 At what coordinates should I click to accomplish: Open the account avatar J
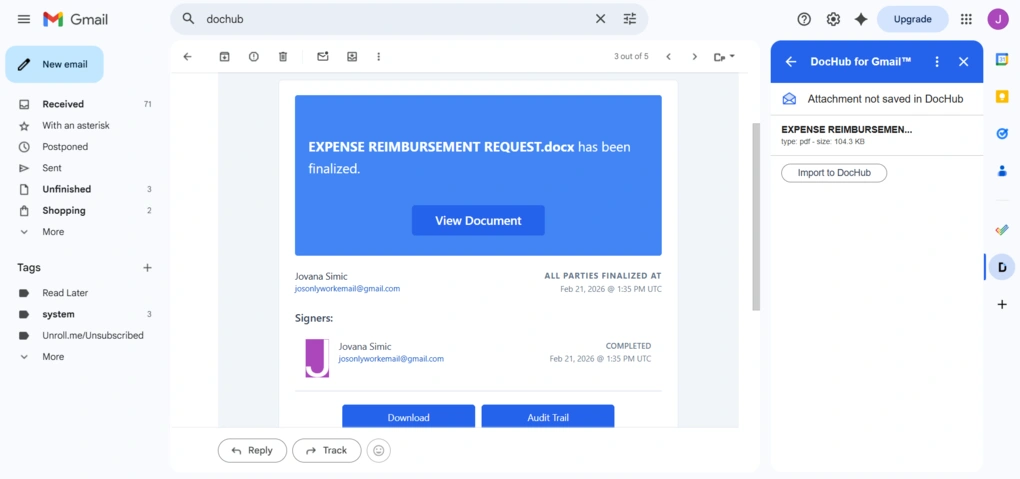997,20
